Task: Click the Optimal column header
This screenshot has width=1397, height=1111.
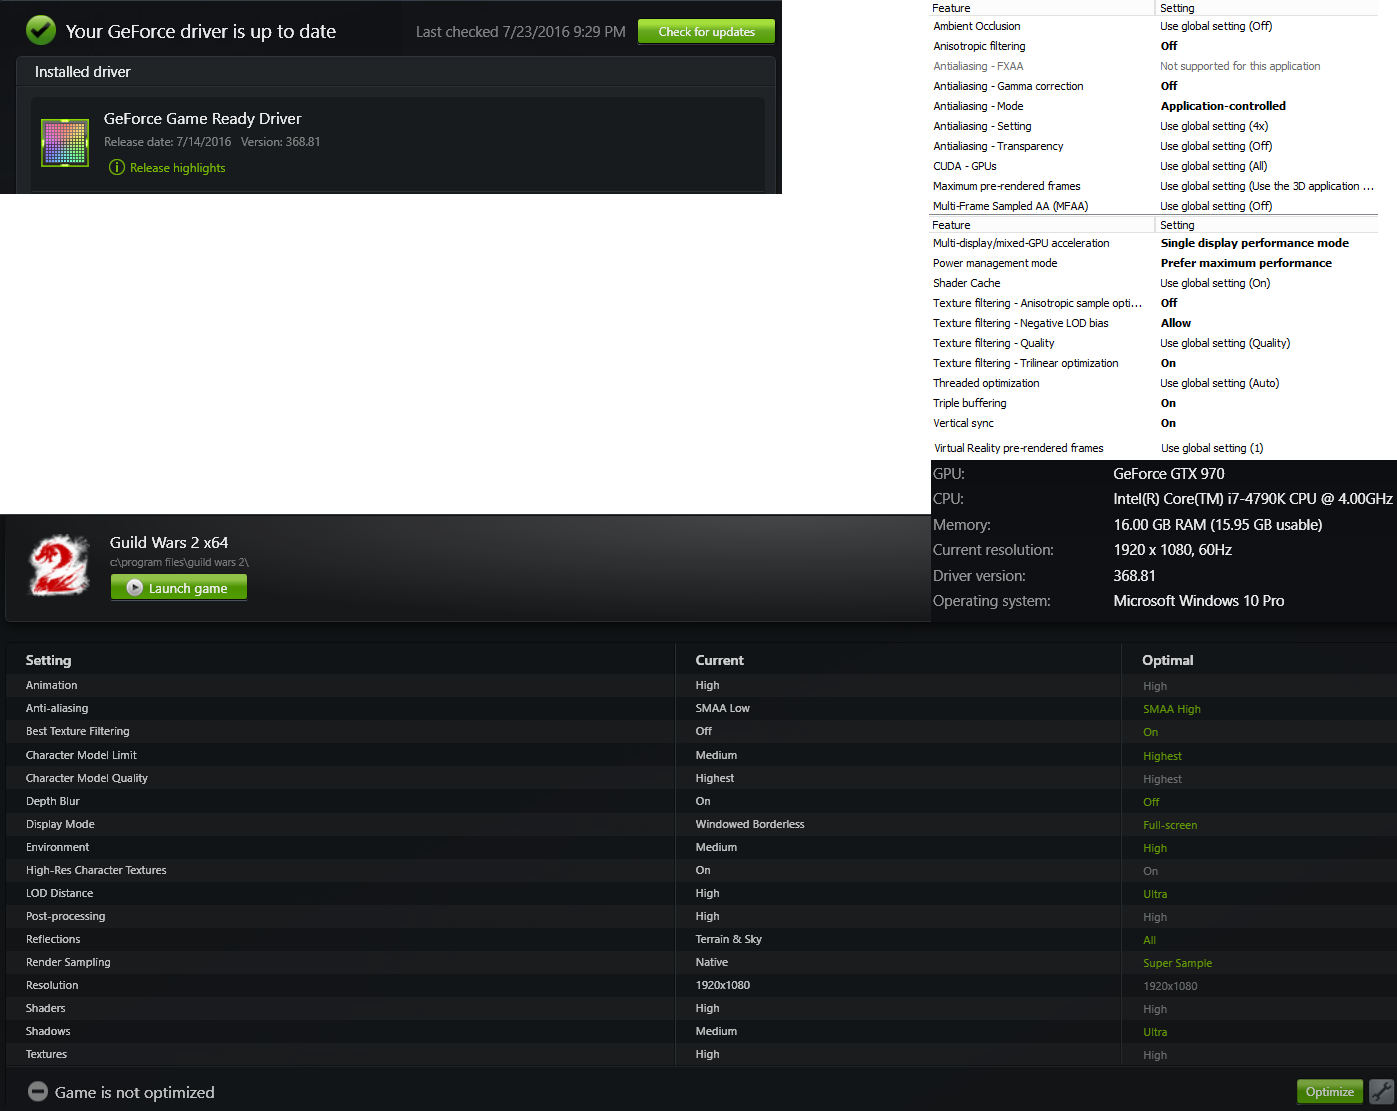Action: [x=1167, y=660]
